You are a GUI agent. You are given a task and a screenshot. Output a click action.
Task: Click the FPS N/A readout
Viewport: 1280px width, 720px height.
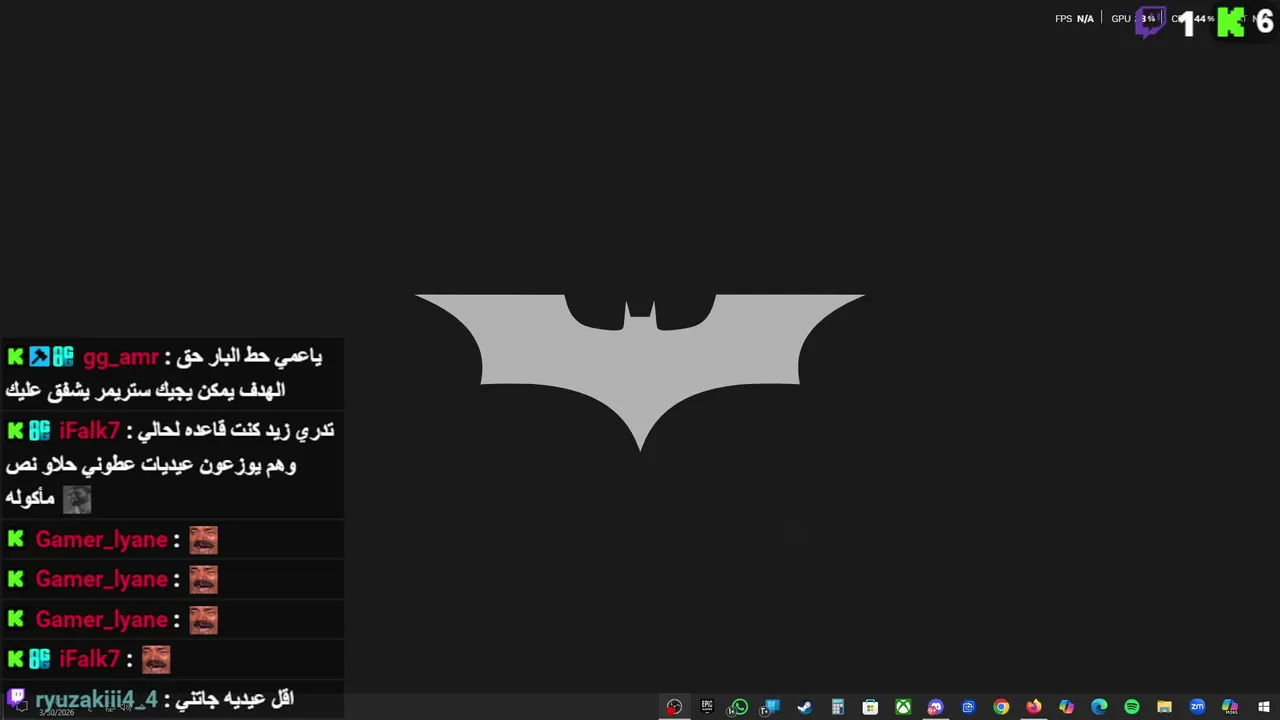[x=1074, y=19]
